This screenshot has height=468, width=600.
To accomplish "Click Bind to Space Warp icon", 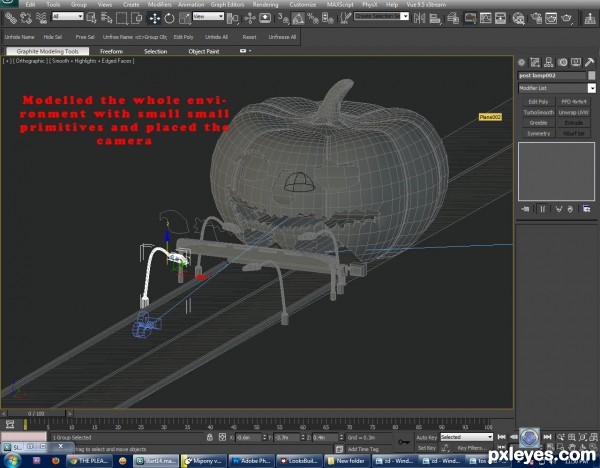I will tap(41, 18).
